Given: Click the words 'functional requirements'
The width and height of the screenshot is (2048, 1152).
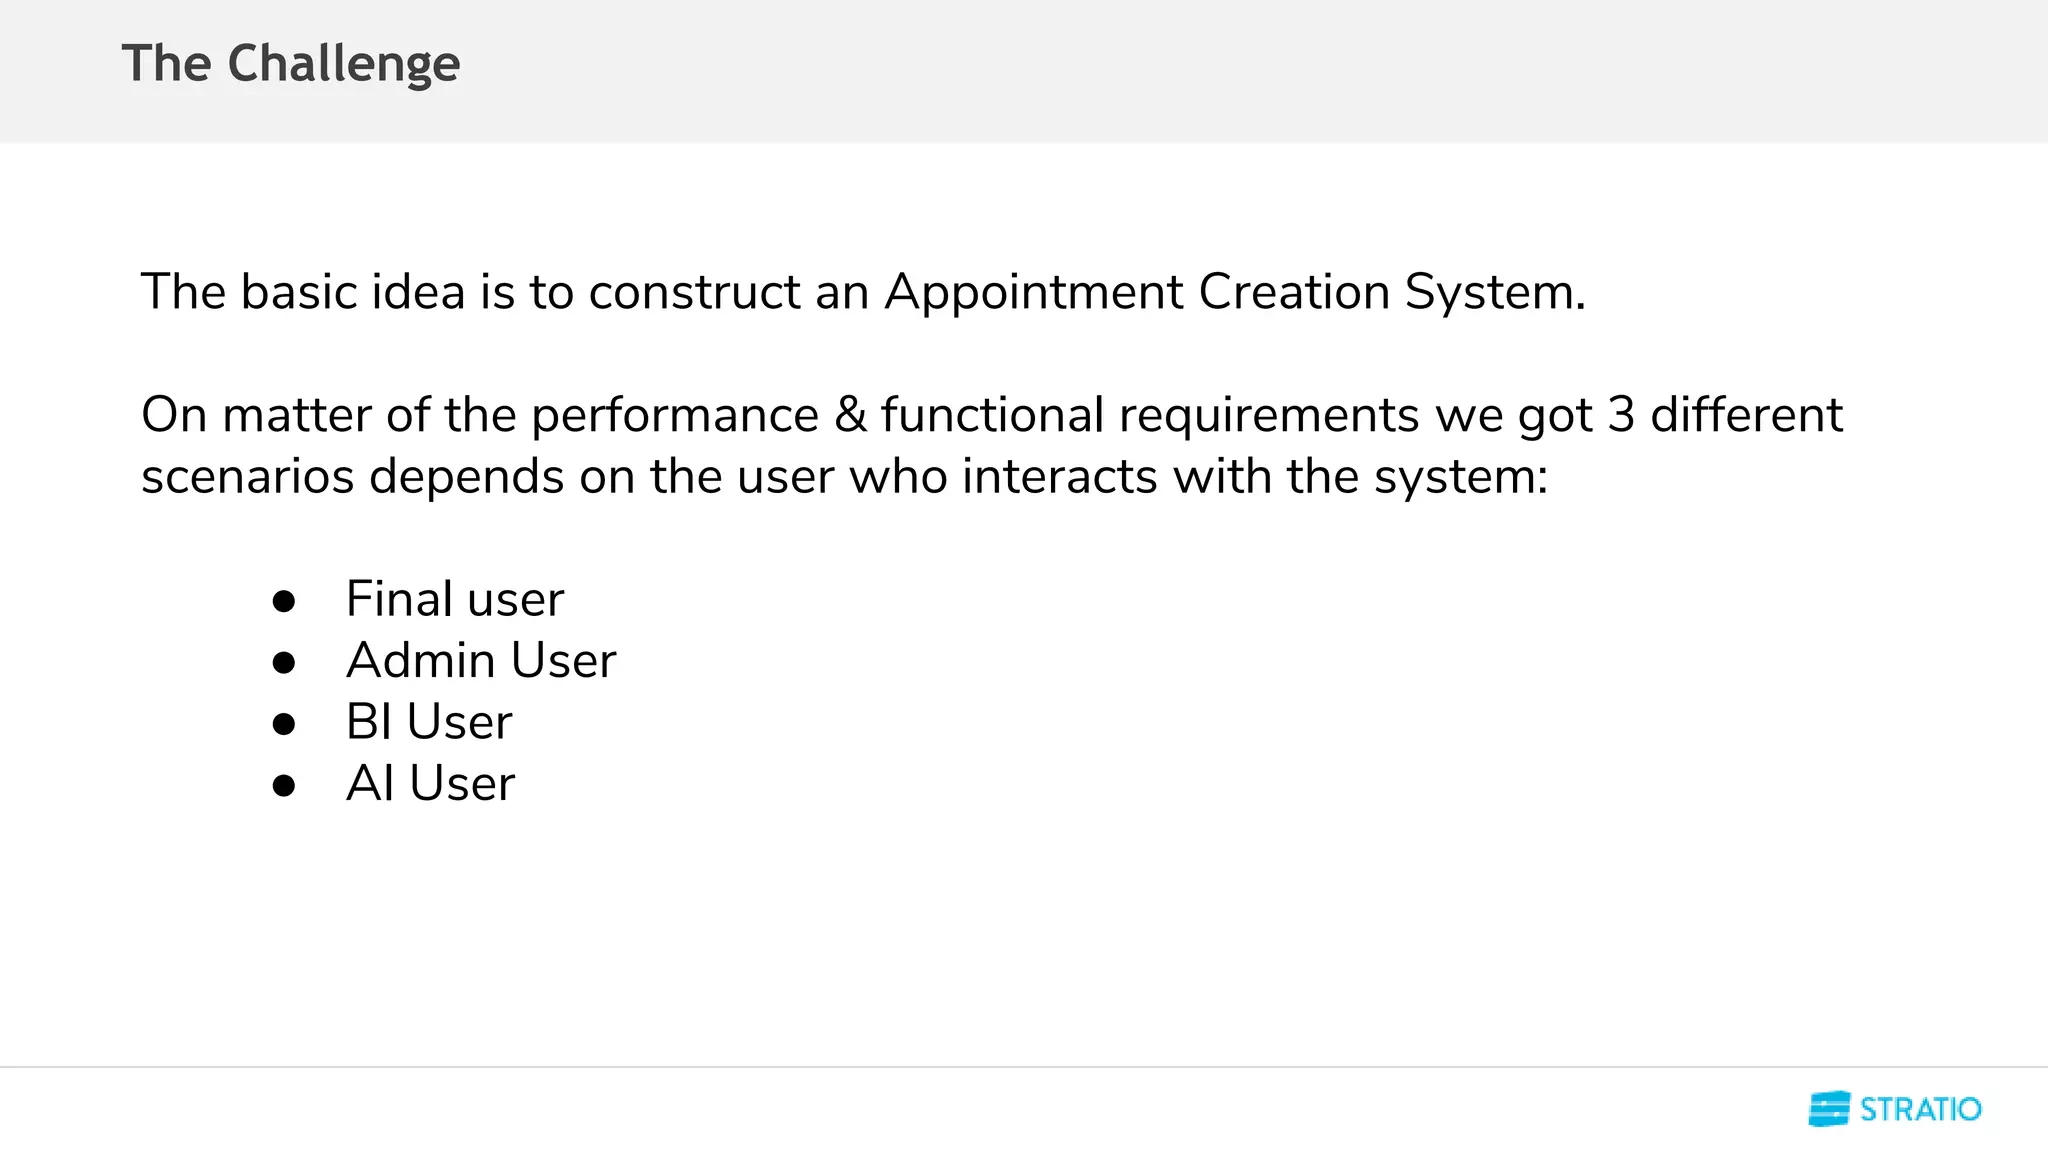Looking at the screenshot, I should point(1149,415).
